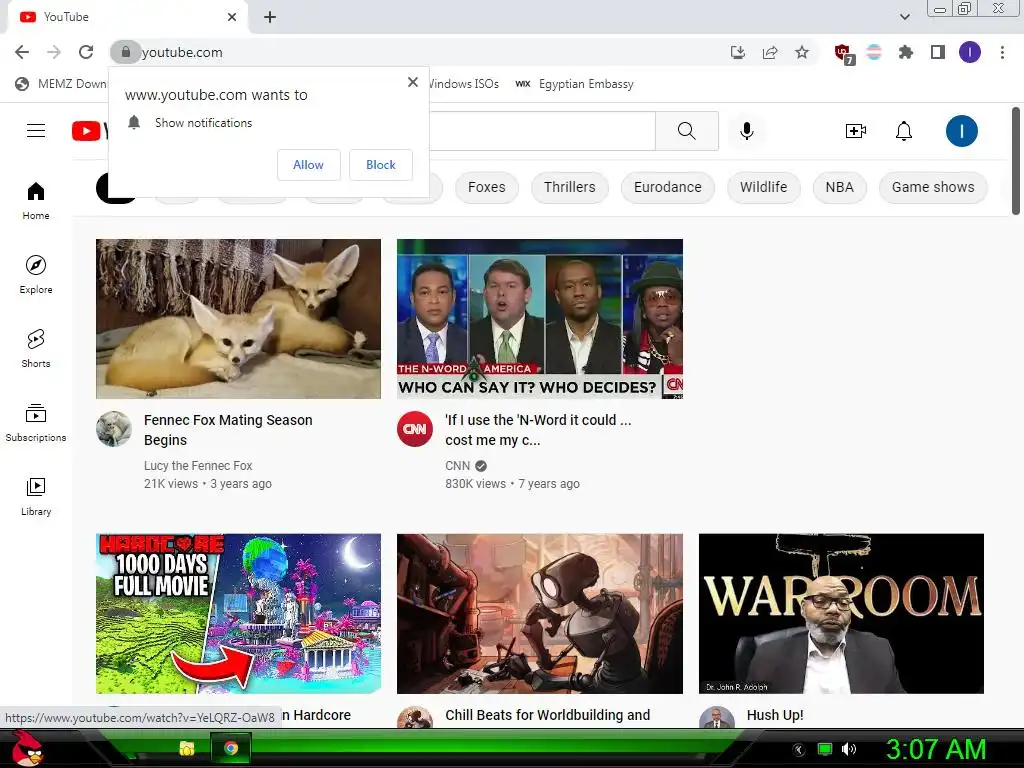Select the Wildlife filter chip

[x=763, y=187]
